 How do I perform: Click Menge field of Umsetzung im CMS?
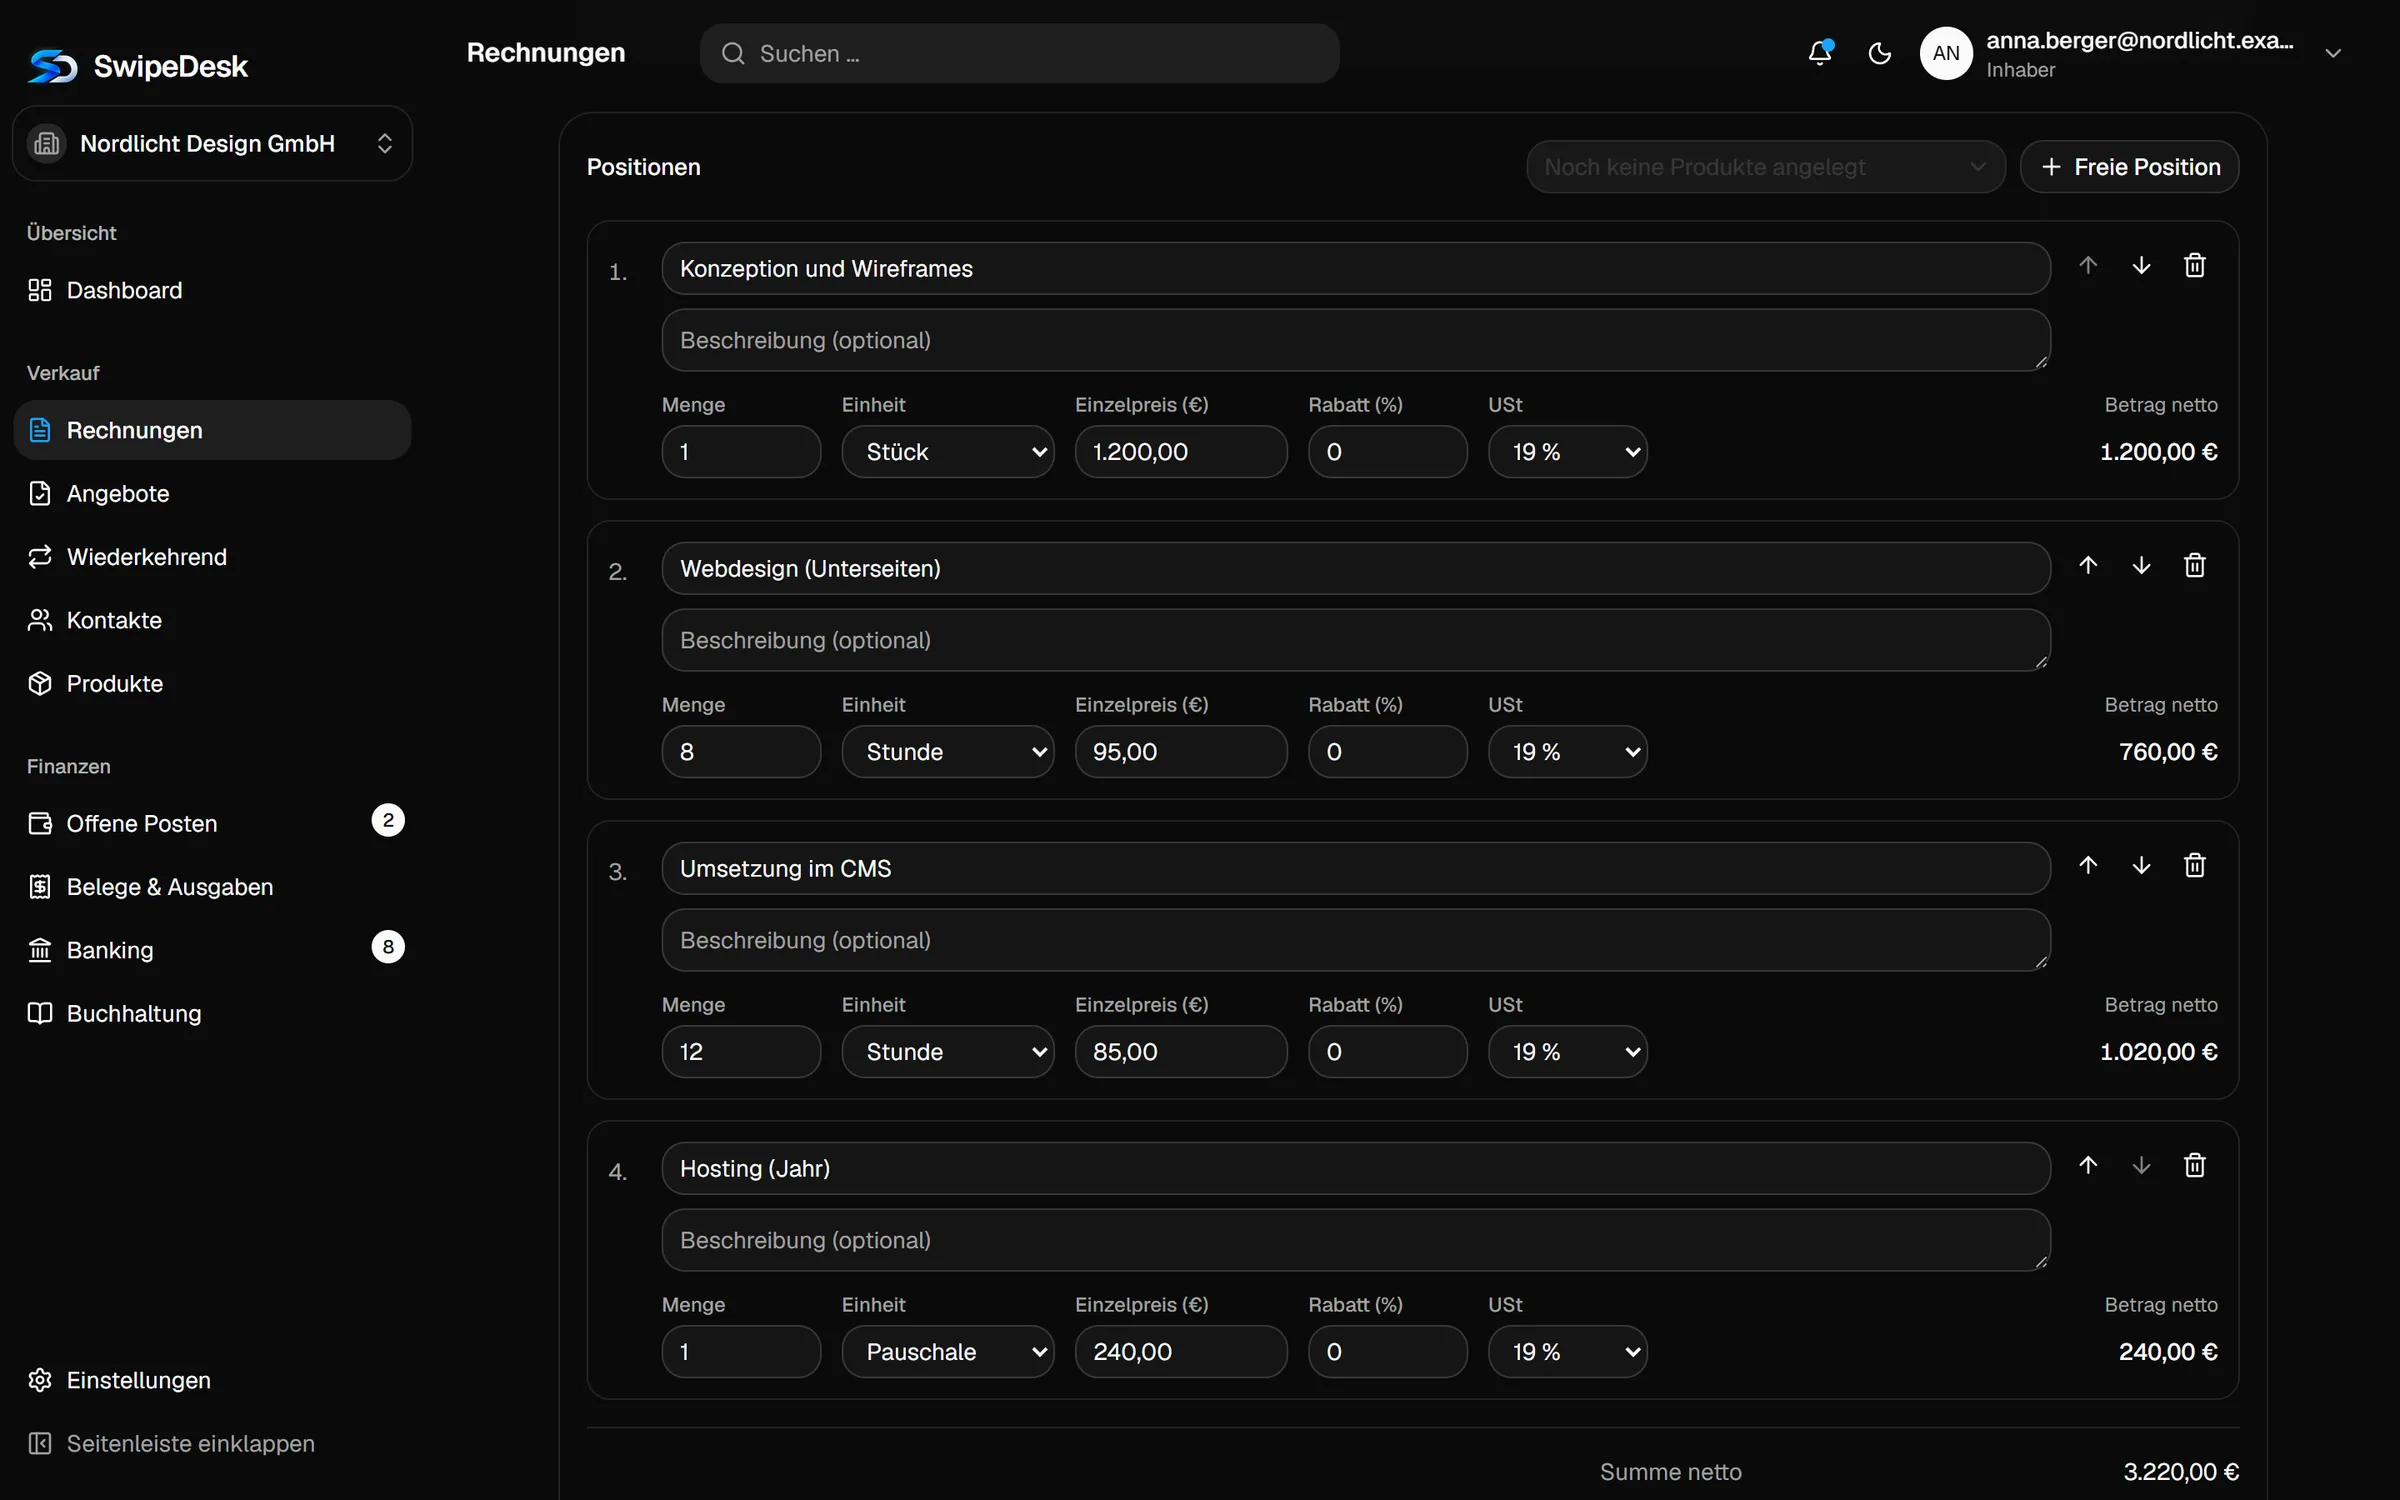tap(741, 1052)
